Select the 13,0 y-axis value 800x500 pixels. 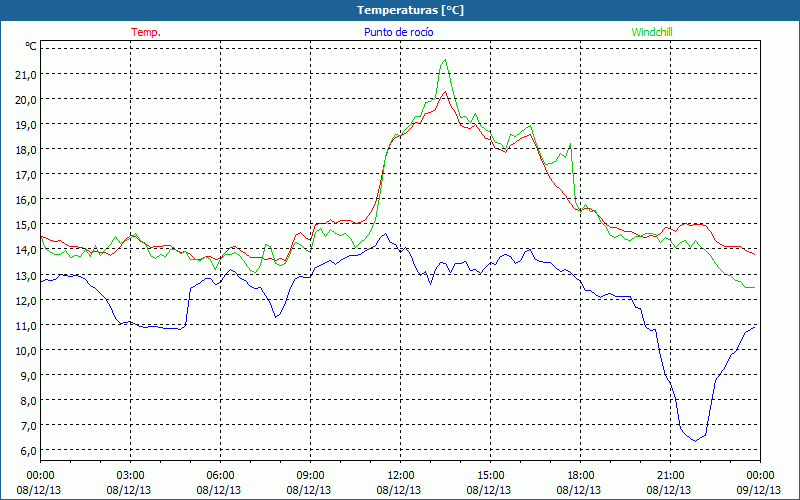pos(26,276)
